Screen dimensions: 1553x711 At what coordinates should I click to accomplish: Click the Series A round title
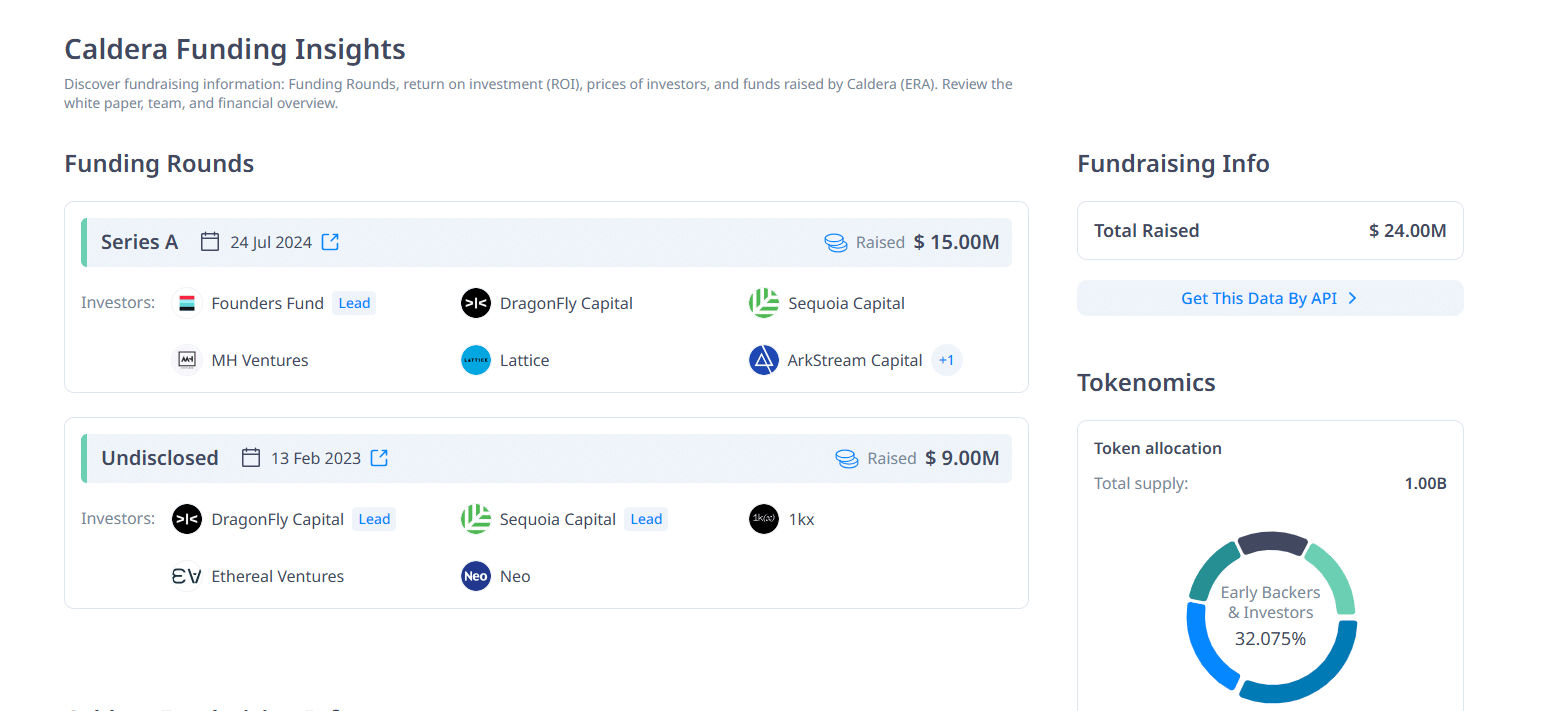(139, 242)
